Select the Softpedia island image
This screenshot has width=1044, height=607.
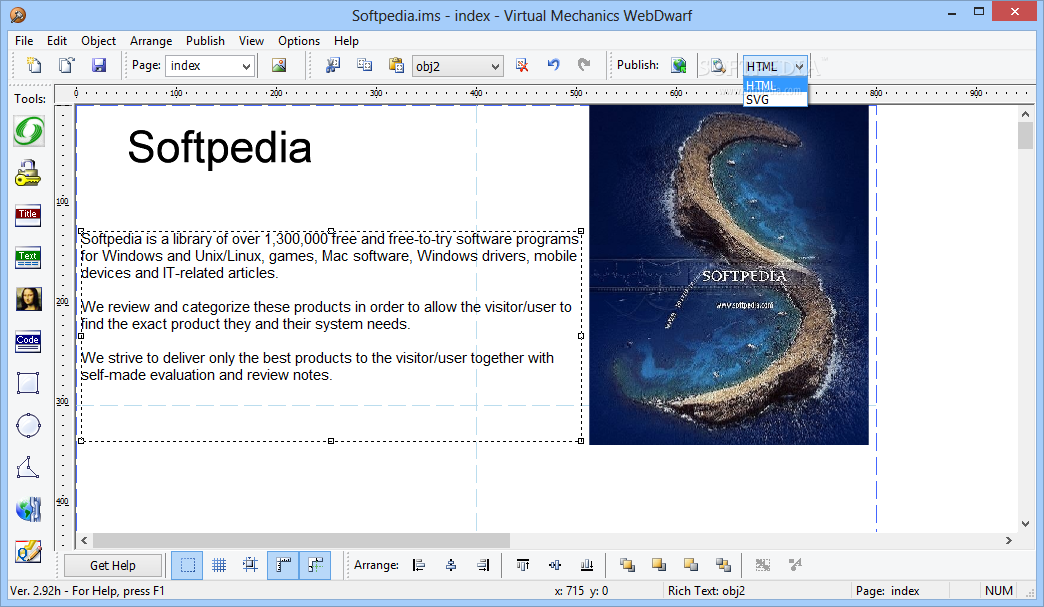(x=729, y=275)
